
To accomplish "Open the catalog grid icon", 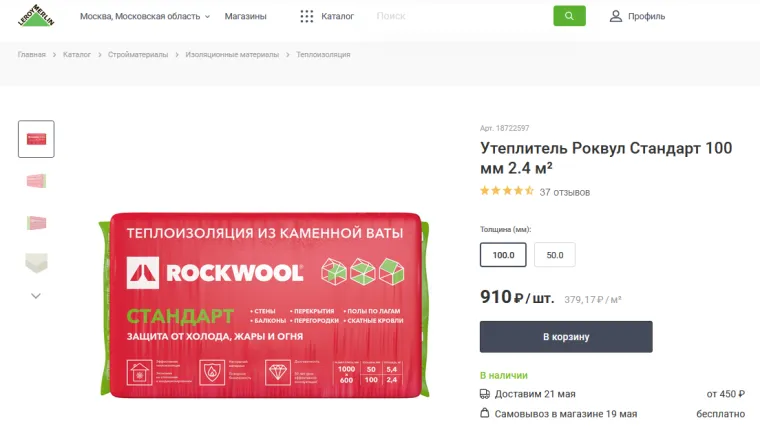I will click(x=306, y=16).
